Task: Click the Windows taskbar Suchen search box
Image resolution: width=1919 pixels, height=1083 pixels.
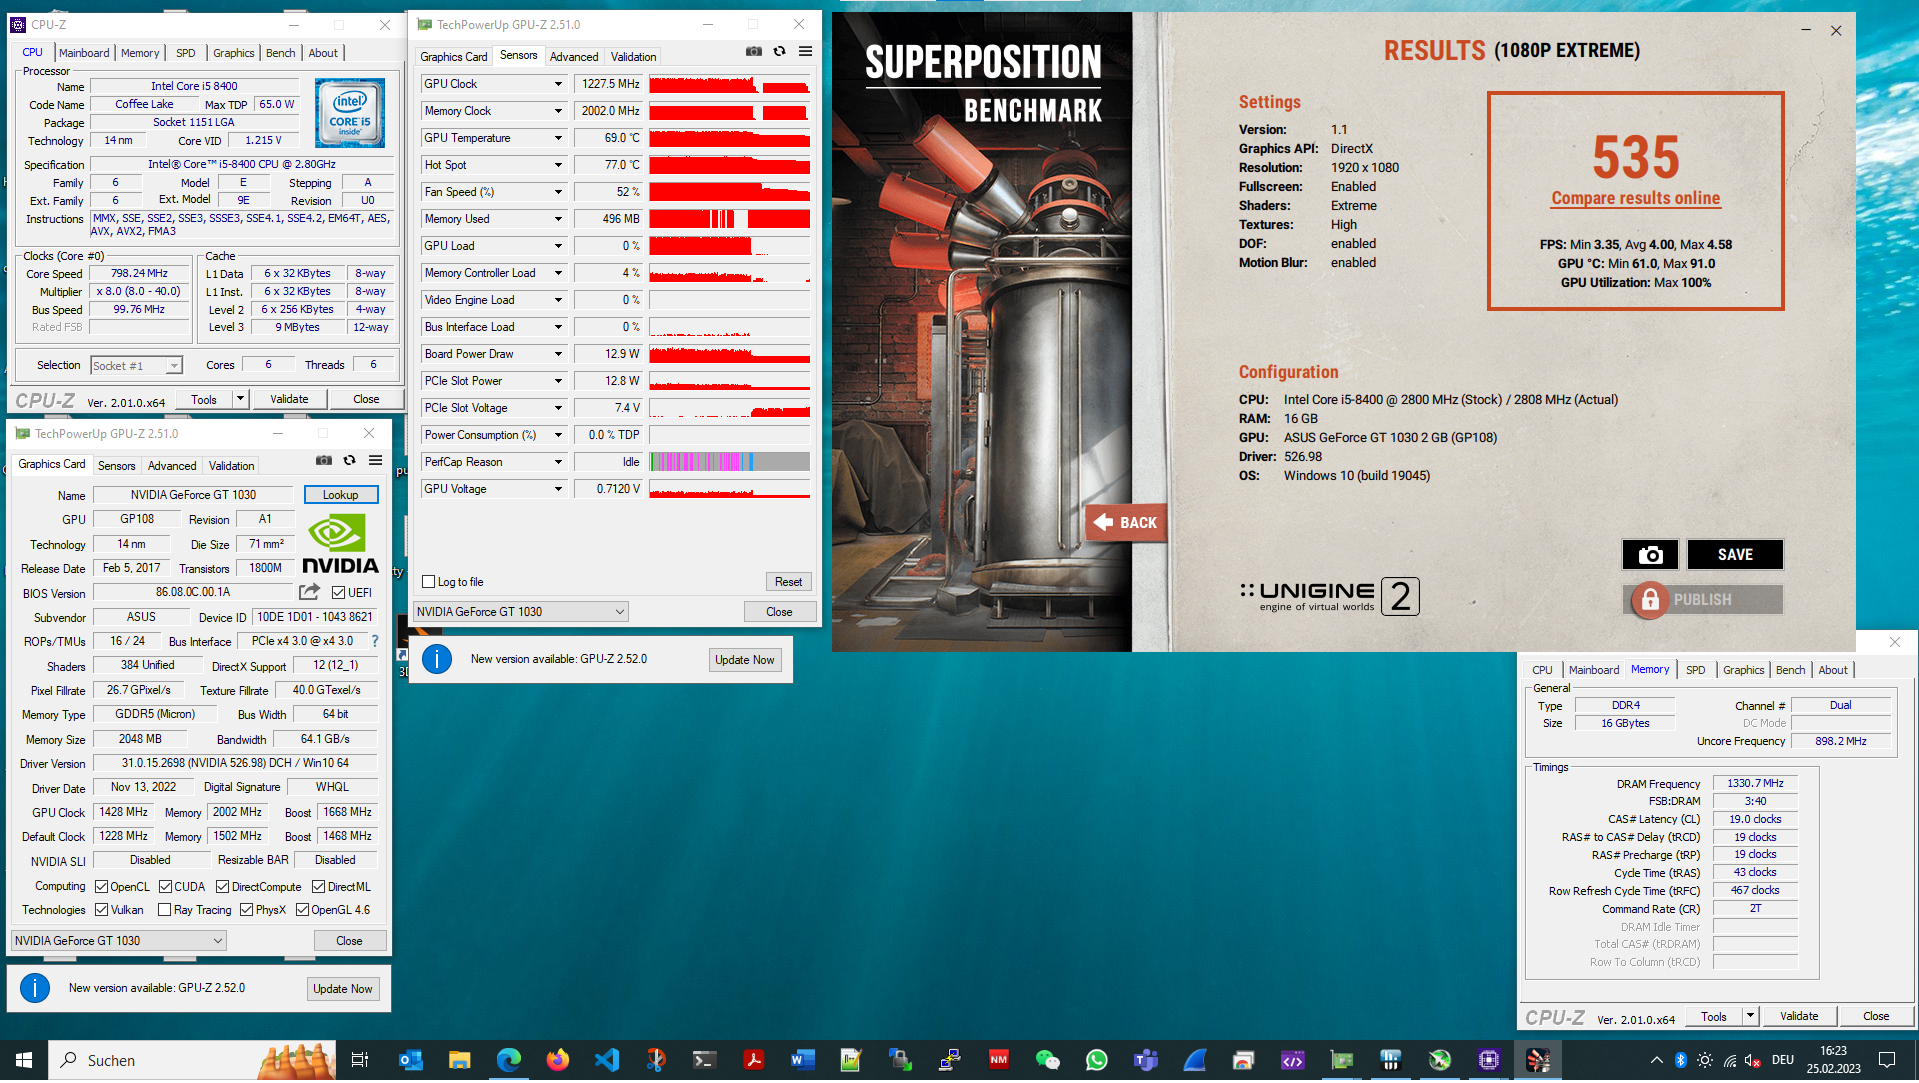Action: point(192,1060)
